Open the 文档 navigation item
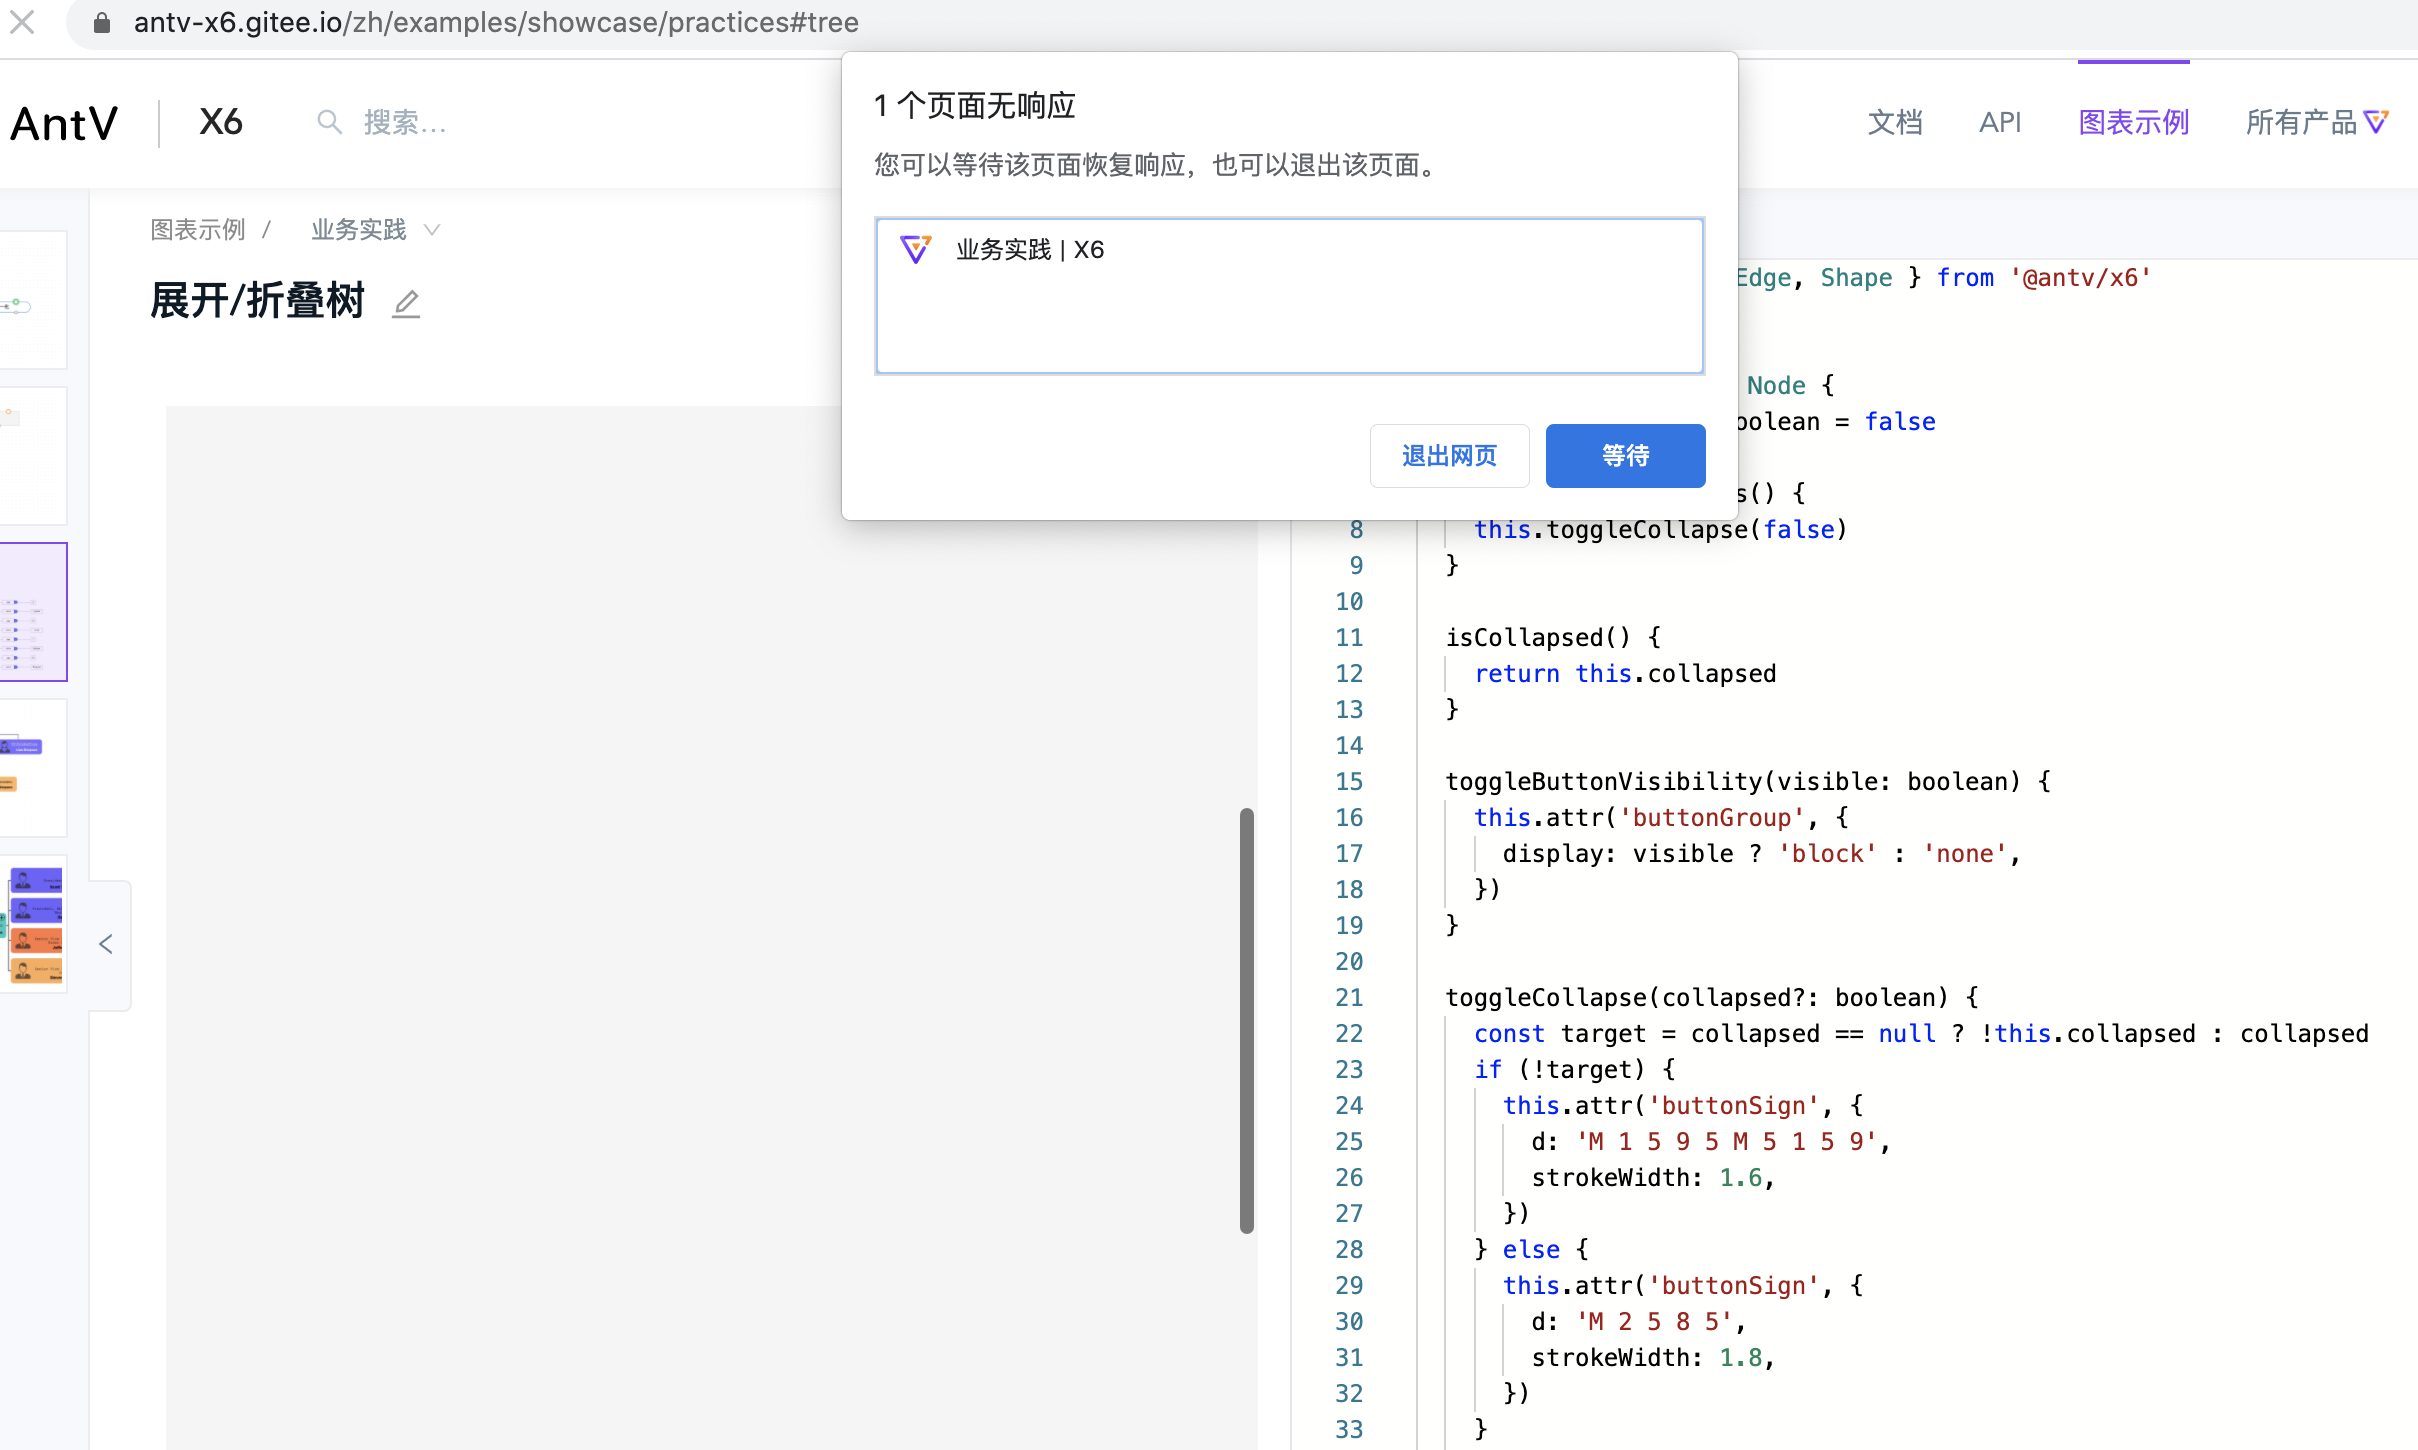Viewport: 2418px width, 1450px height. point(1895,121)
